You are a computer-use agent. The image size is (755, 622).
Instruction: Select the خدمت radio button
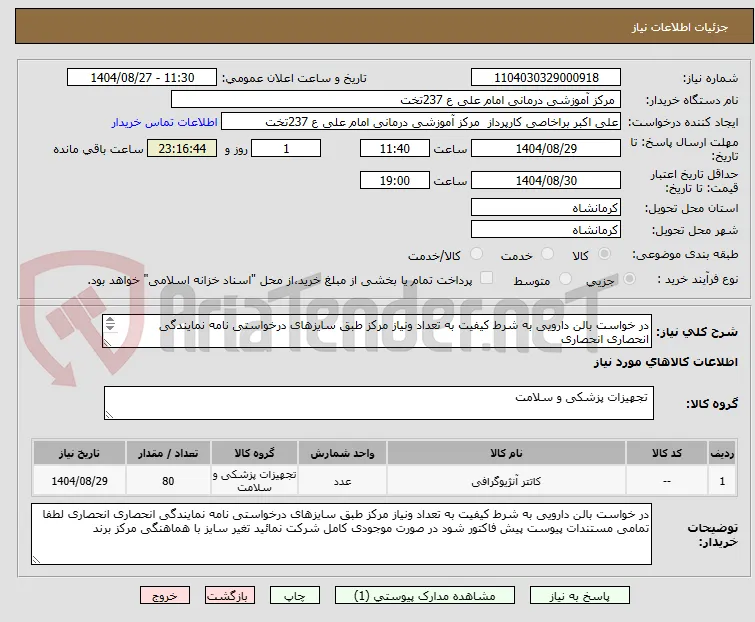click(x=547, y=254)
